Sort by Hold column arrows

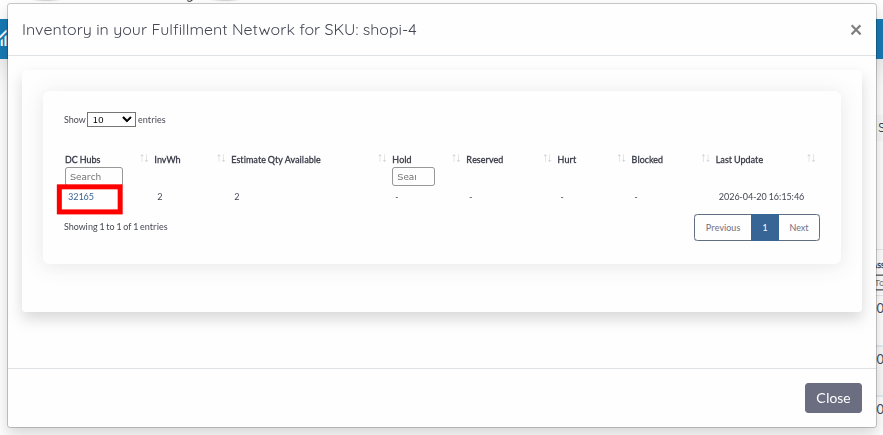[456, 159]
